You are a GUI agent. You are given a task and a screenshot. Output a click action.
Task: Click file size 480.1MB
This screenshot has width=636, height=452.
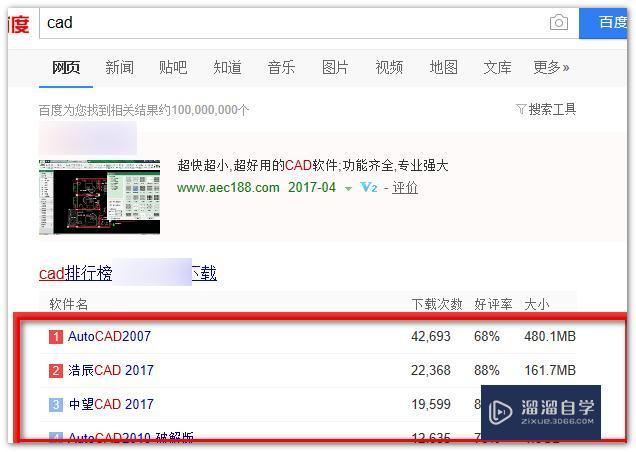pos(550,336)
